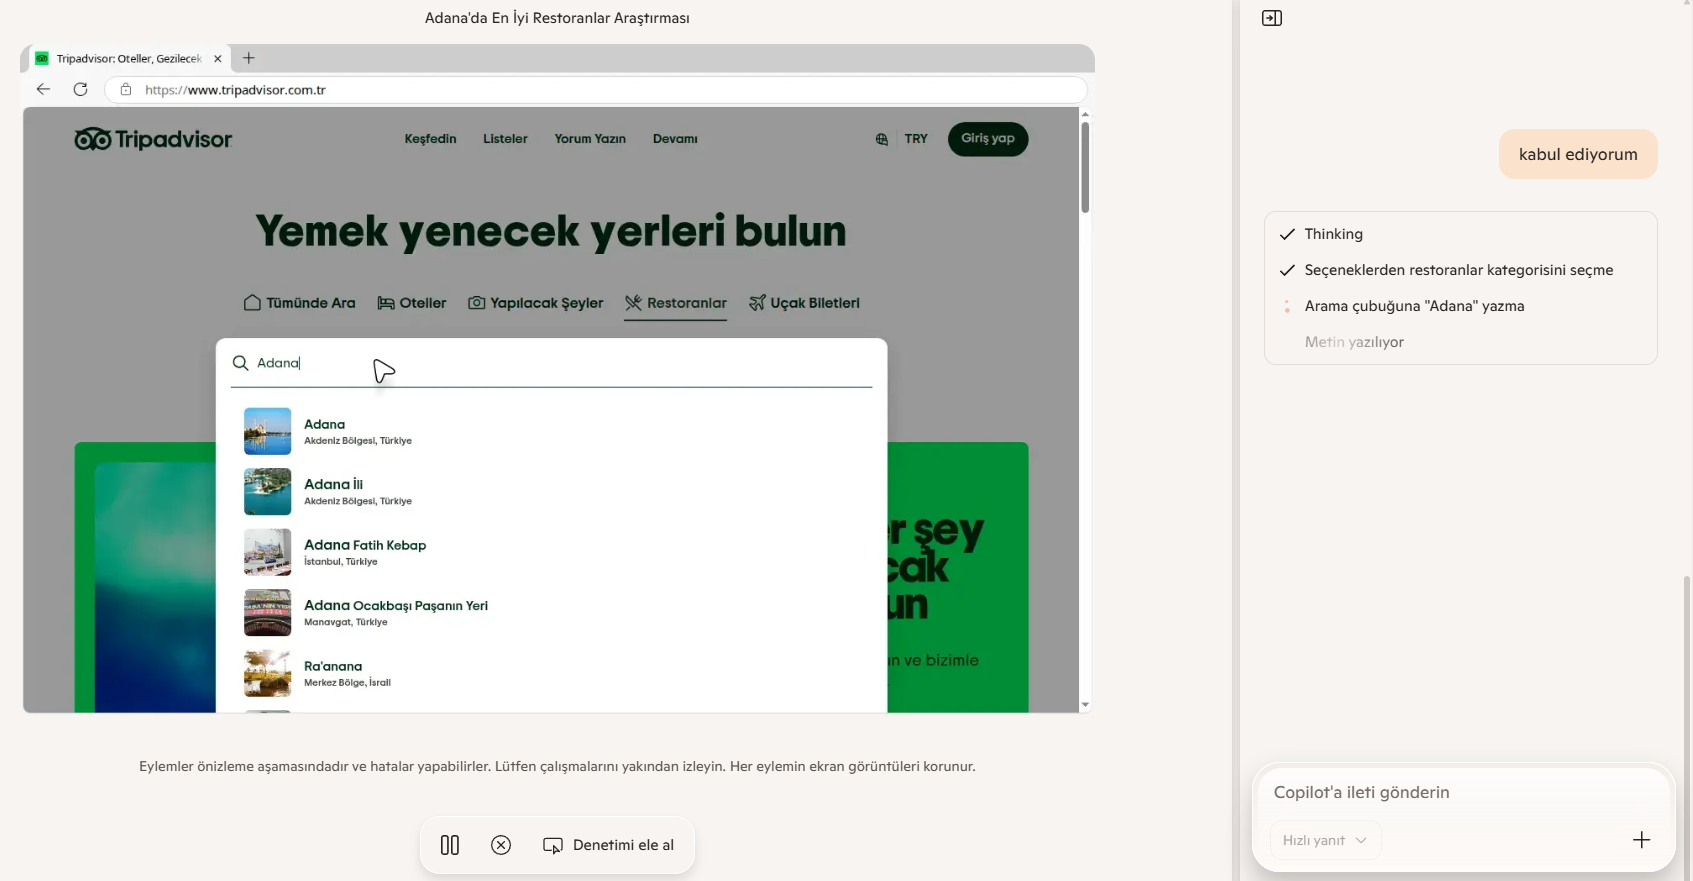Select the Tümünde Ara tab
1693x881 pixels.
[x=300, y=303]
